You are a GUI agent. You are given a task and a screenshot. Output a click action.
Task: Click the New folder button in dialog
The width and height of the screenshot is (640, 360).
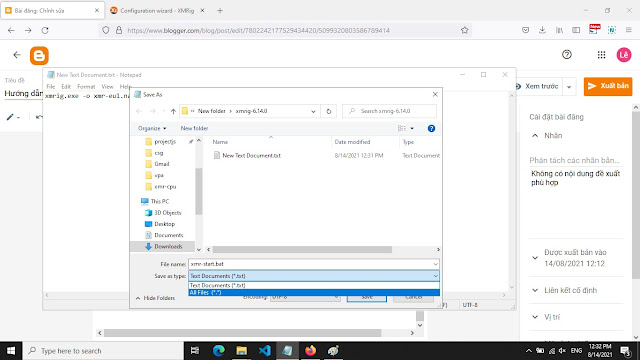(194, 128)
